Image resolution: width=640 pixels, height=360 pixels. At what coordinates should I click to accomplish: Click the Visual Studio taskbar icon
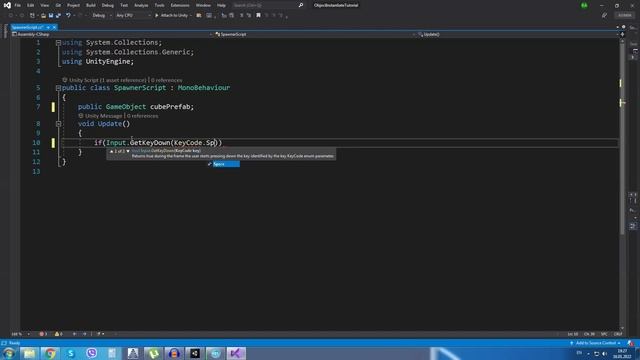[x=236, y=353]
